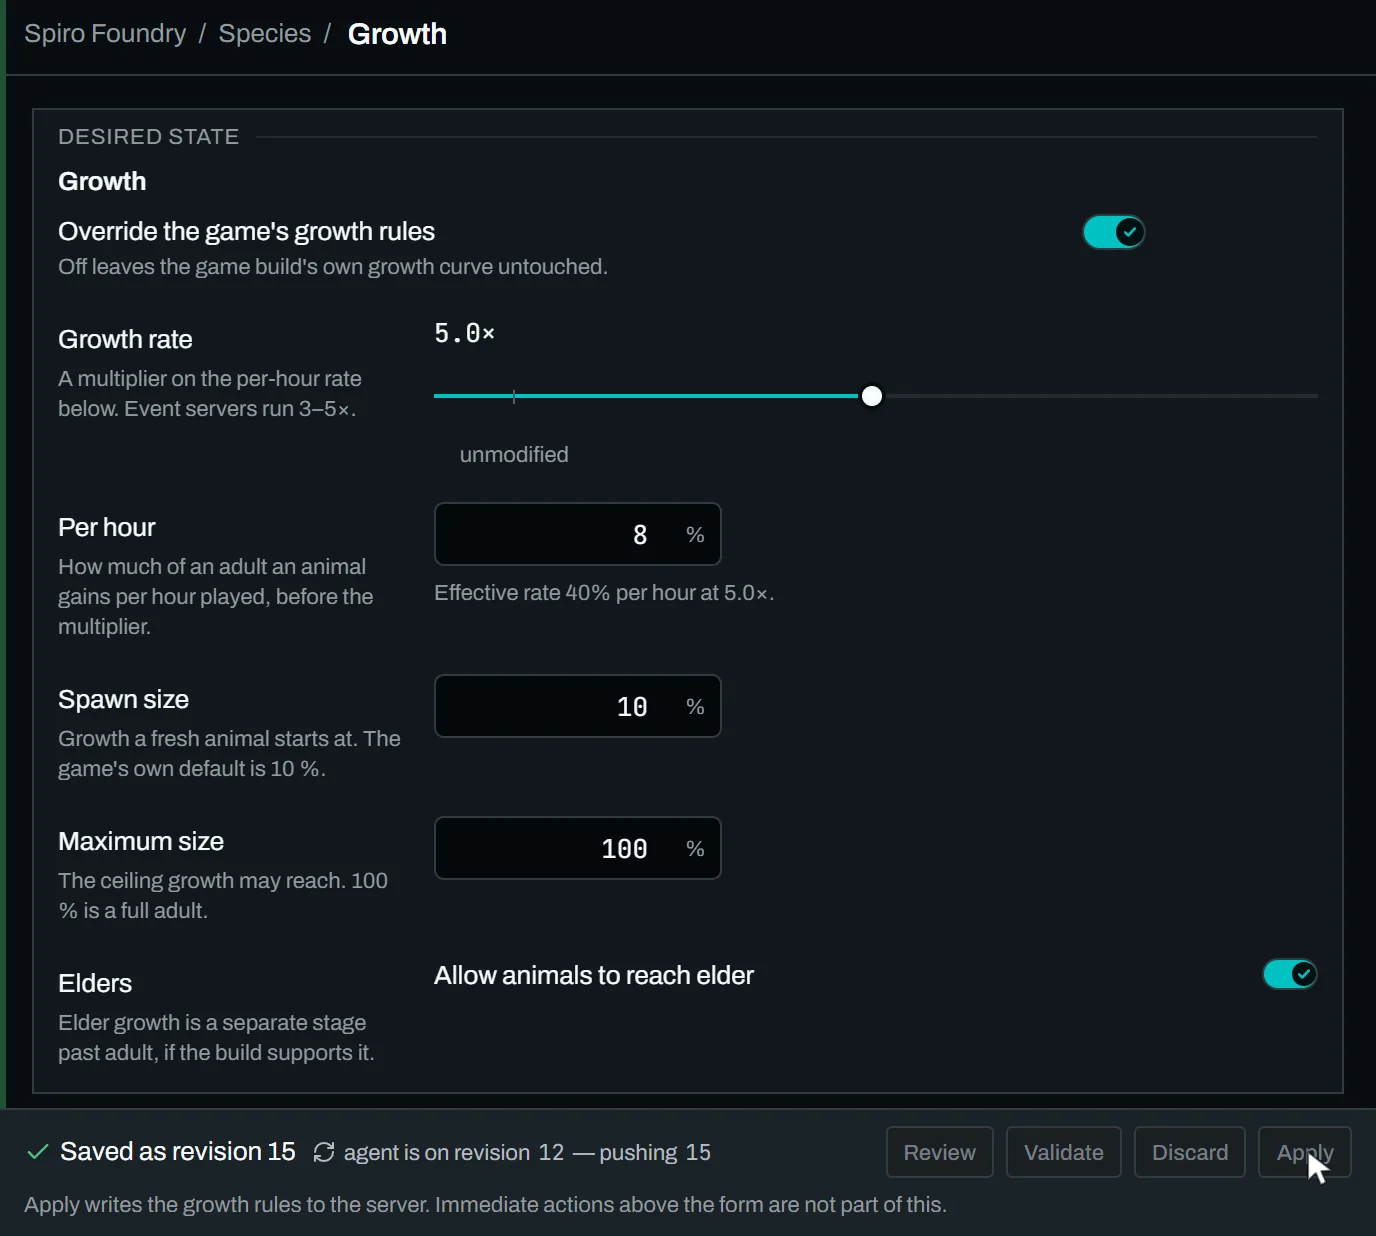Turn off Override the game's growth rules
The height and width of the screenshot is (1236, 1376).
click(1114, 232)
